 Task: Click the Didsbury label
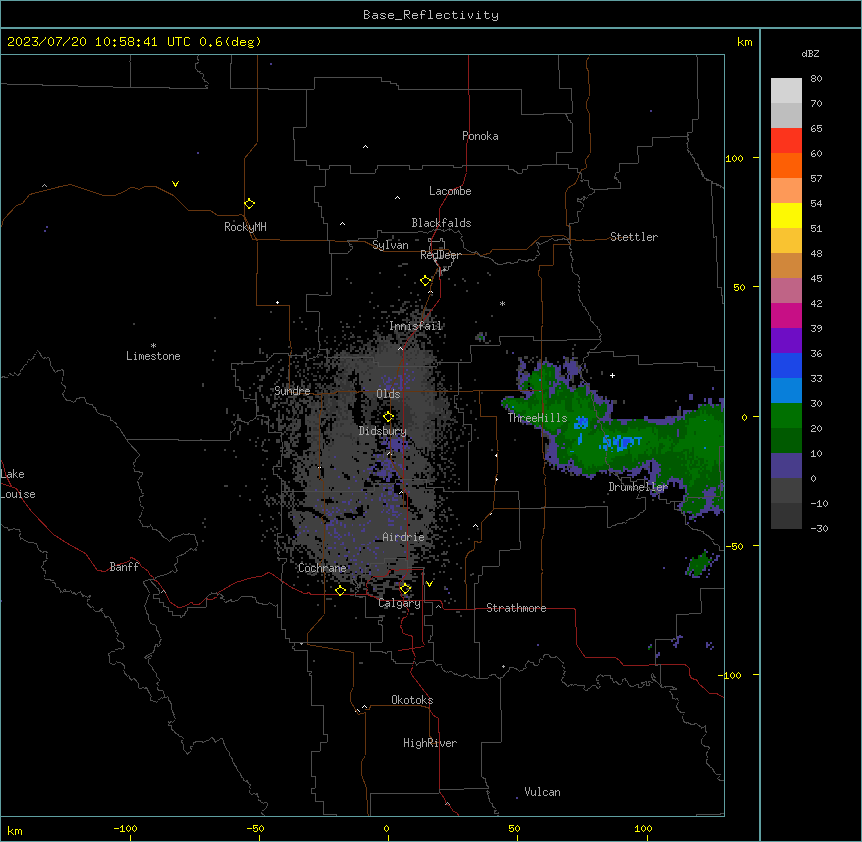pyautogui.click(x=382, y=431)
